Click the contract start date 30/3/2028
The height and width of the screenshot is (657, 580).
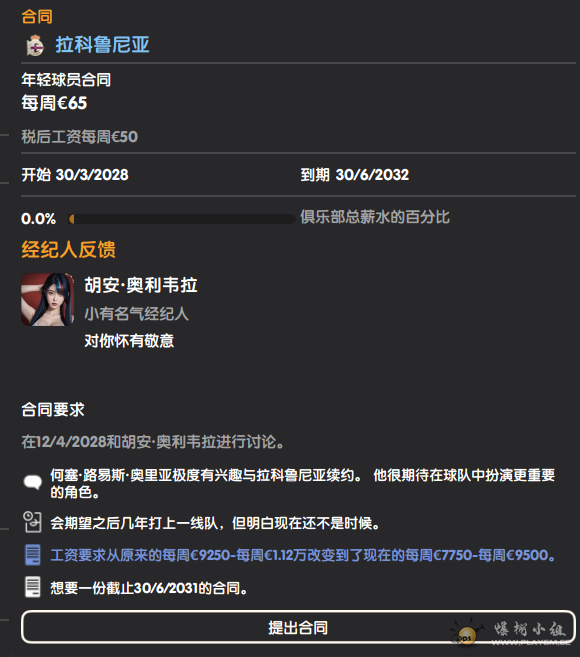[x=92, y=175]
